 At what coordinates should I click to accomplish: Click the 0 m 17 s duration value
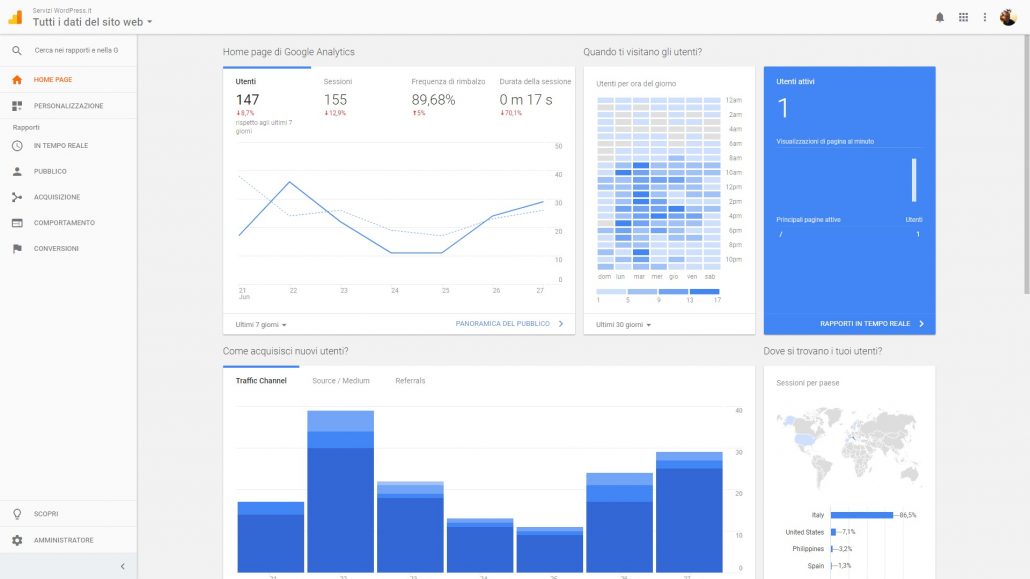526,100
